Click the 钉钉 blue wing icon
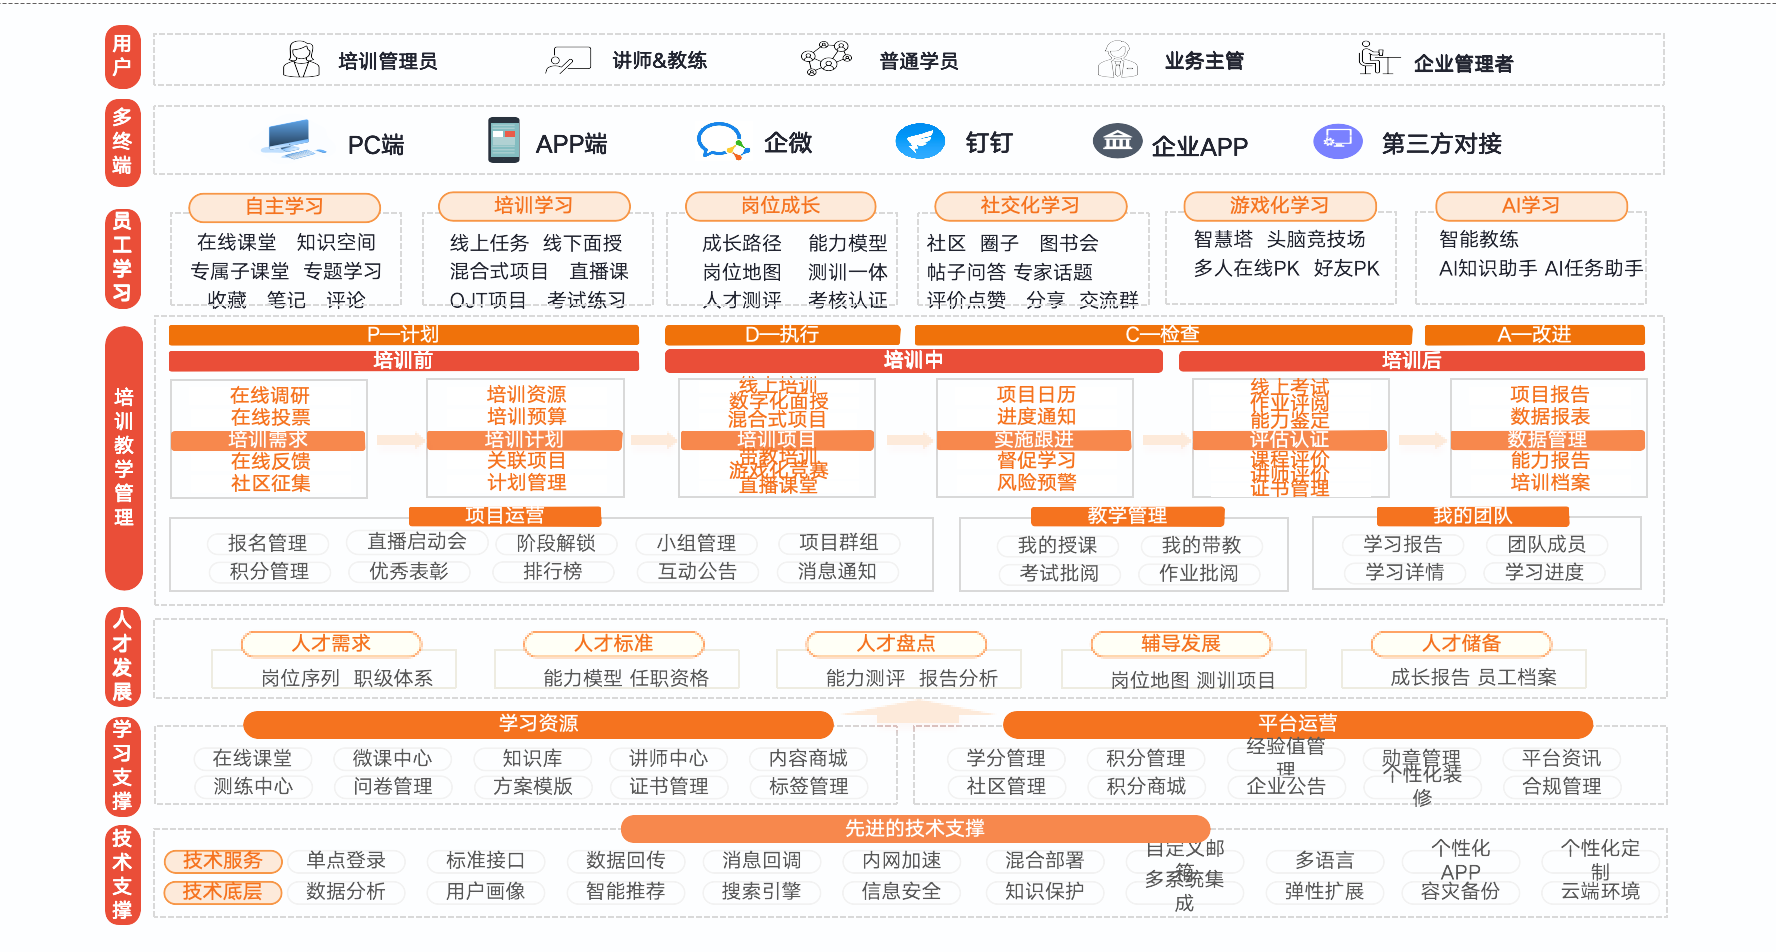Screen dimensions: 1776x952 pyautogui.click(x=920, y=141)
